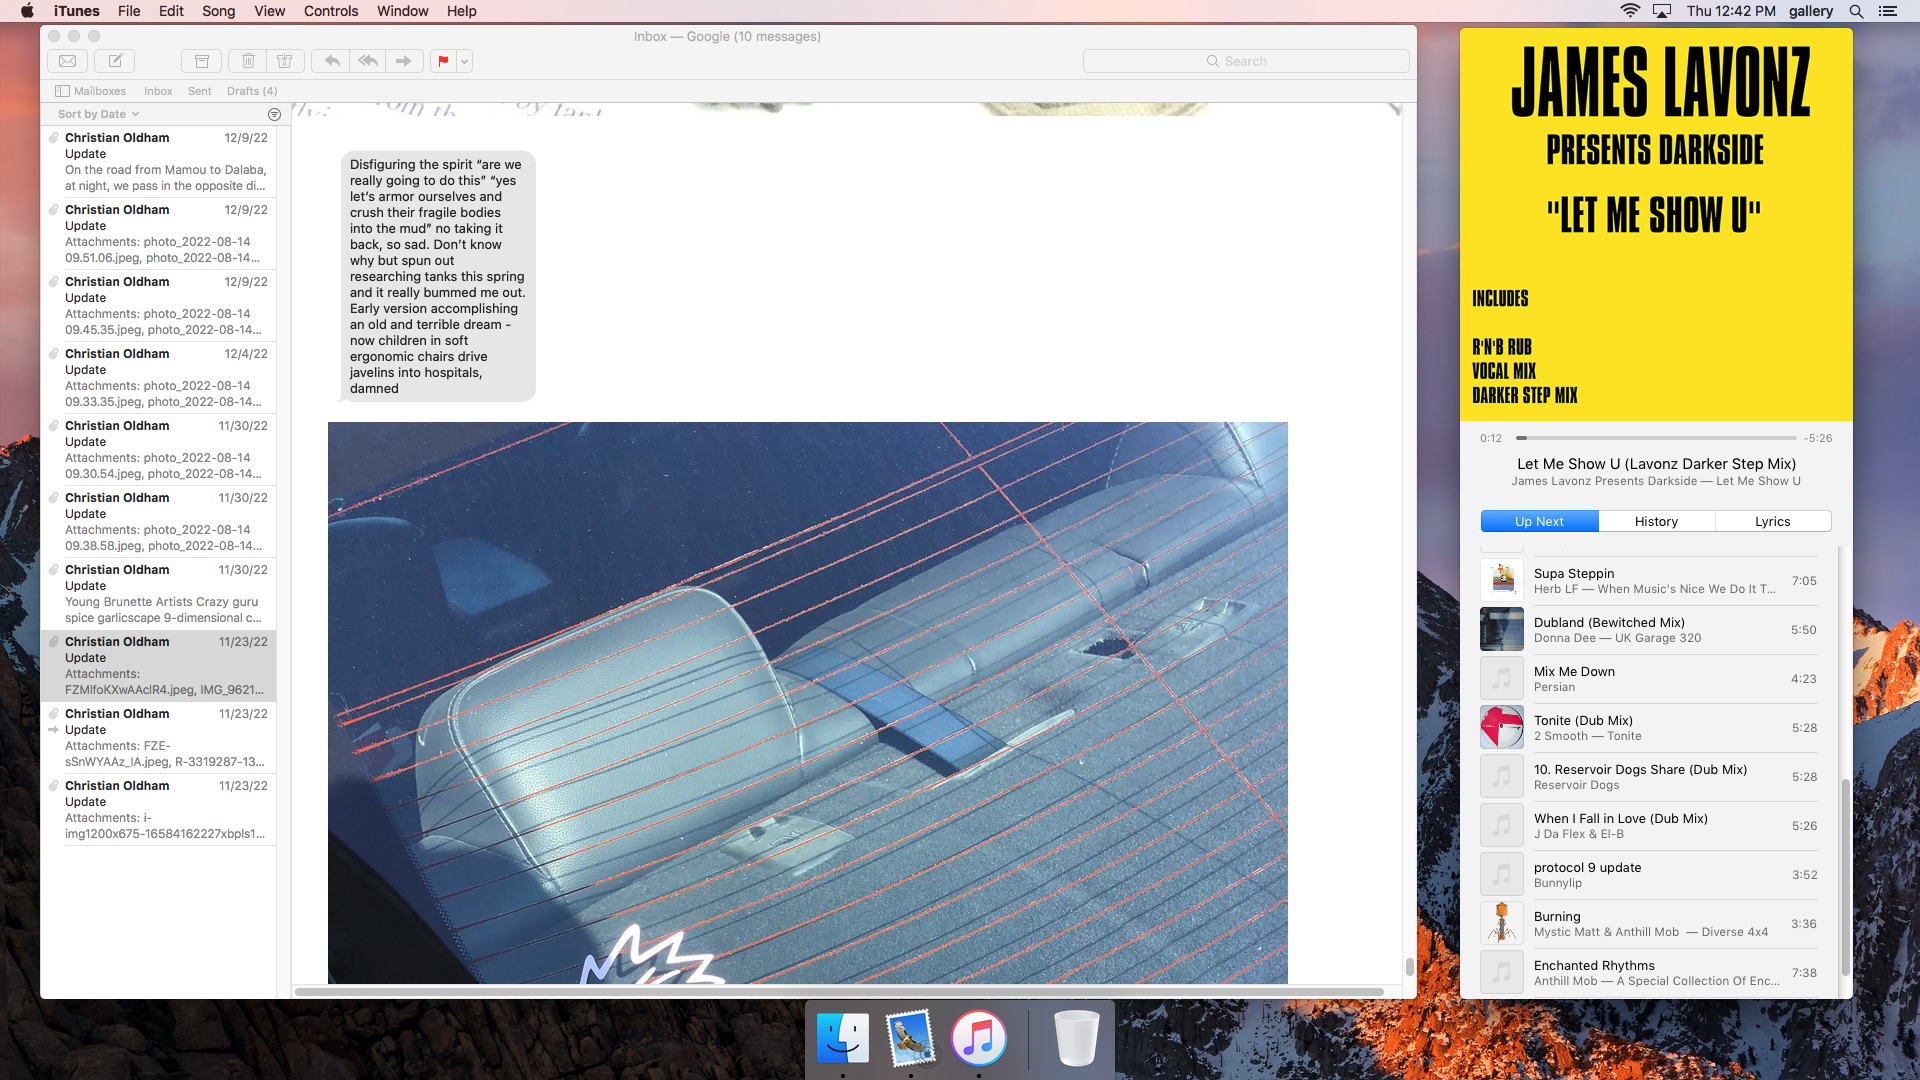1920x1080 pixels.
Task: Open the Inbox favorites tab
Action: tap(158, 91)
